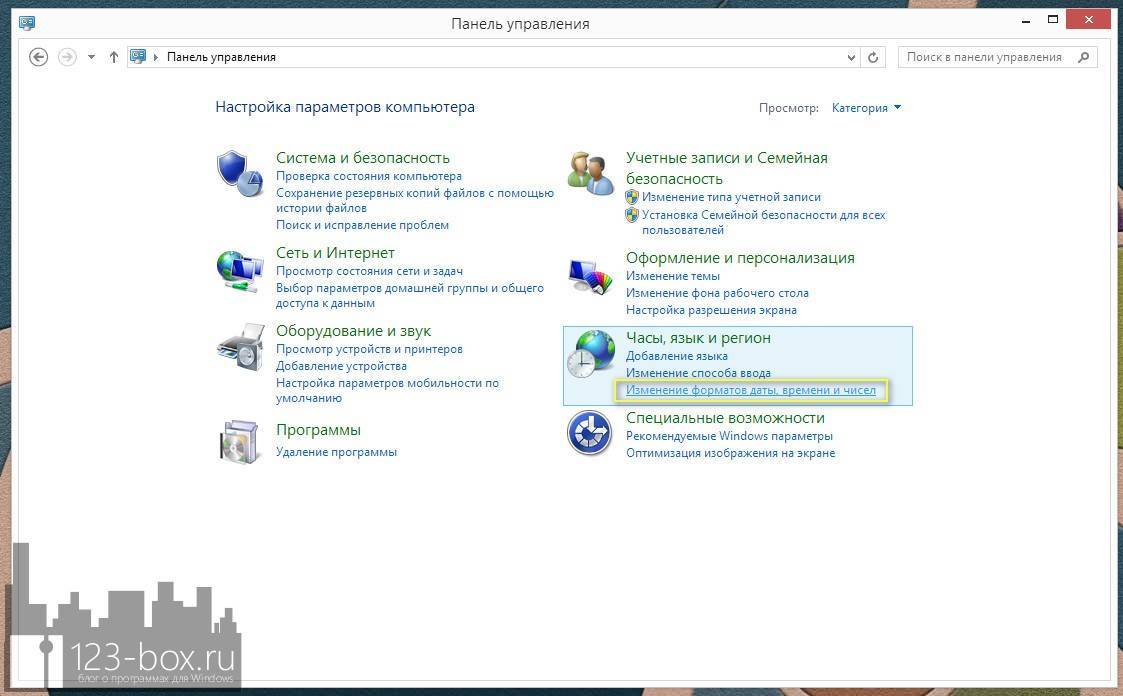The width and height of the screenshot is (1123, 696).
Task: Click the forward arrow navigation button
Action: point(67,57)
